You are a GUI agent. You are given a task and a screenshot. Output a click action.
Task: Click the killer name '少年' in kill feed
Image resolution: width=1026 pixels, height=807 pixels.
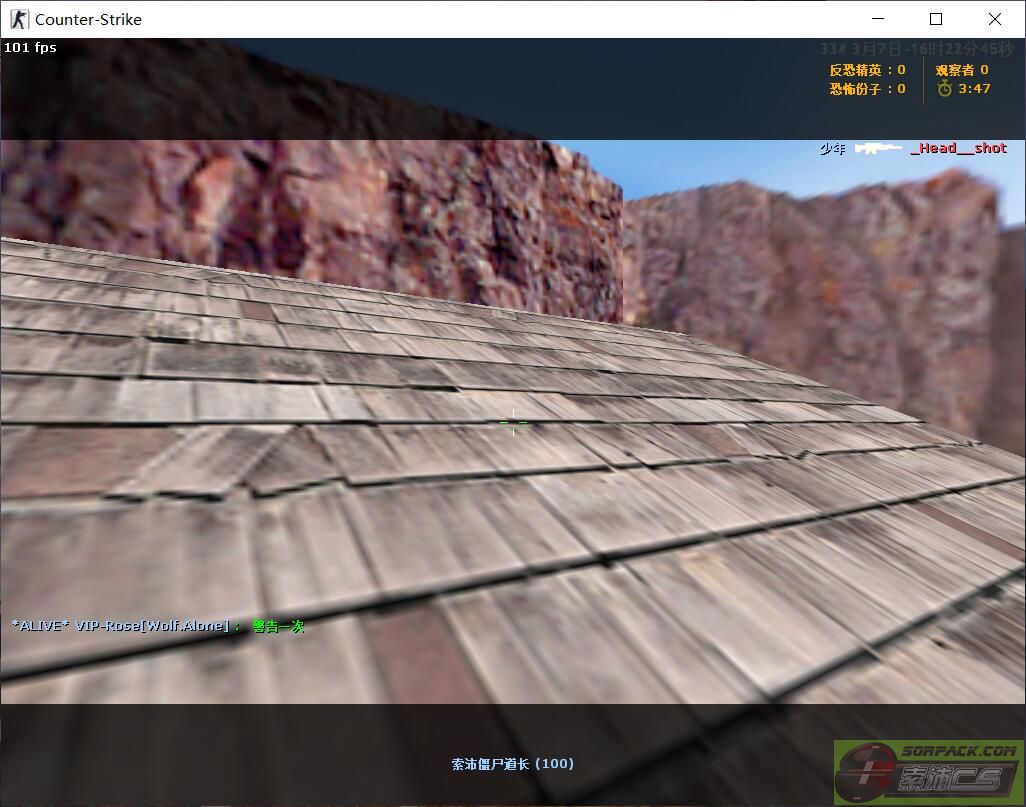(833, 149)
